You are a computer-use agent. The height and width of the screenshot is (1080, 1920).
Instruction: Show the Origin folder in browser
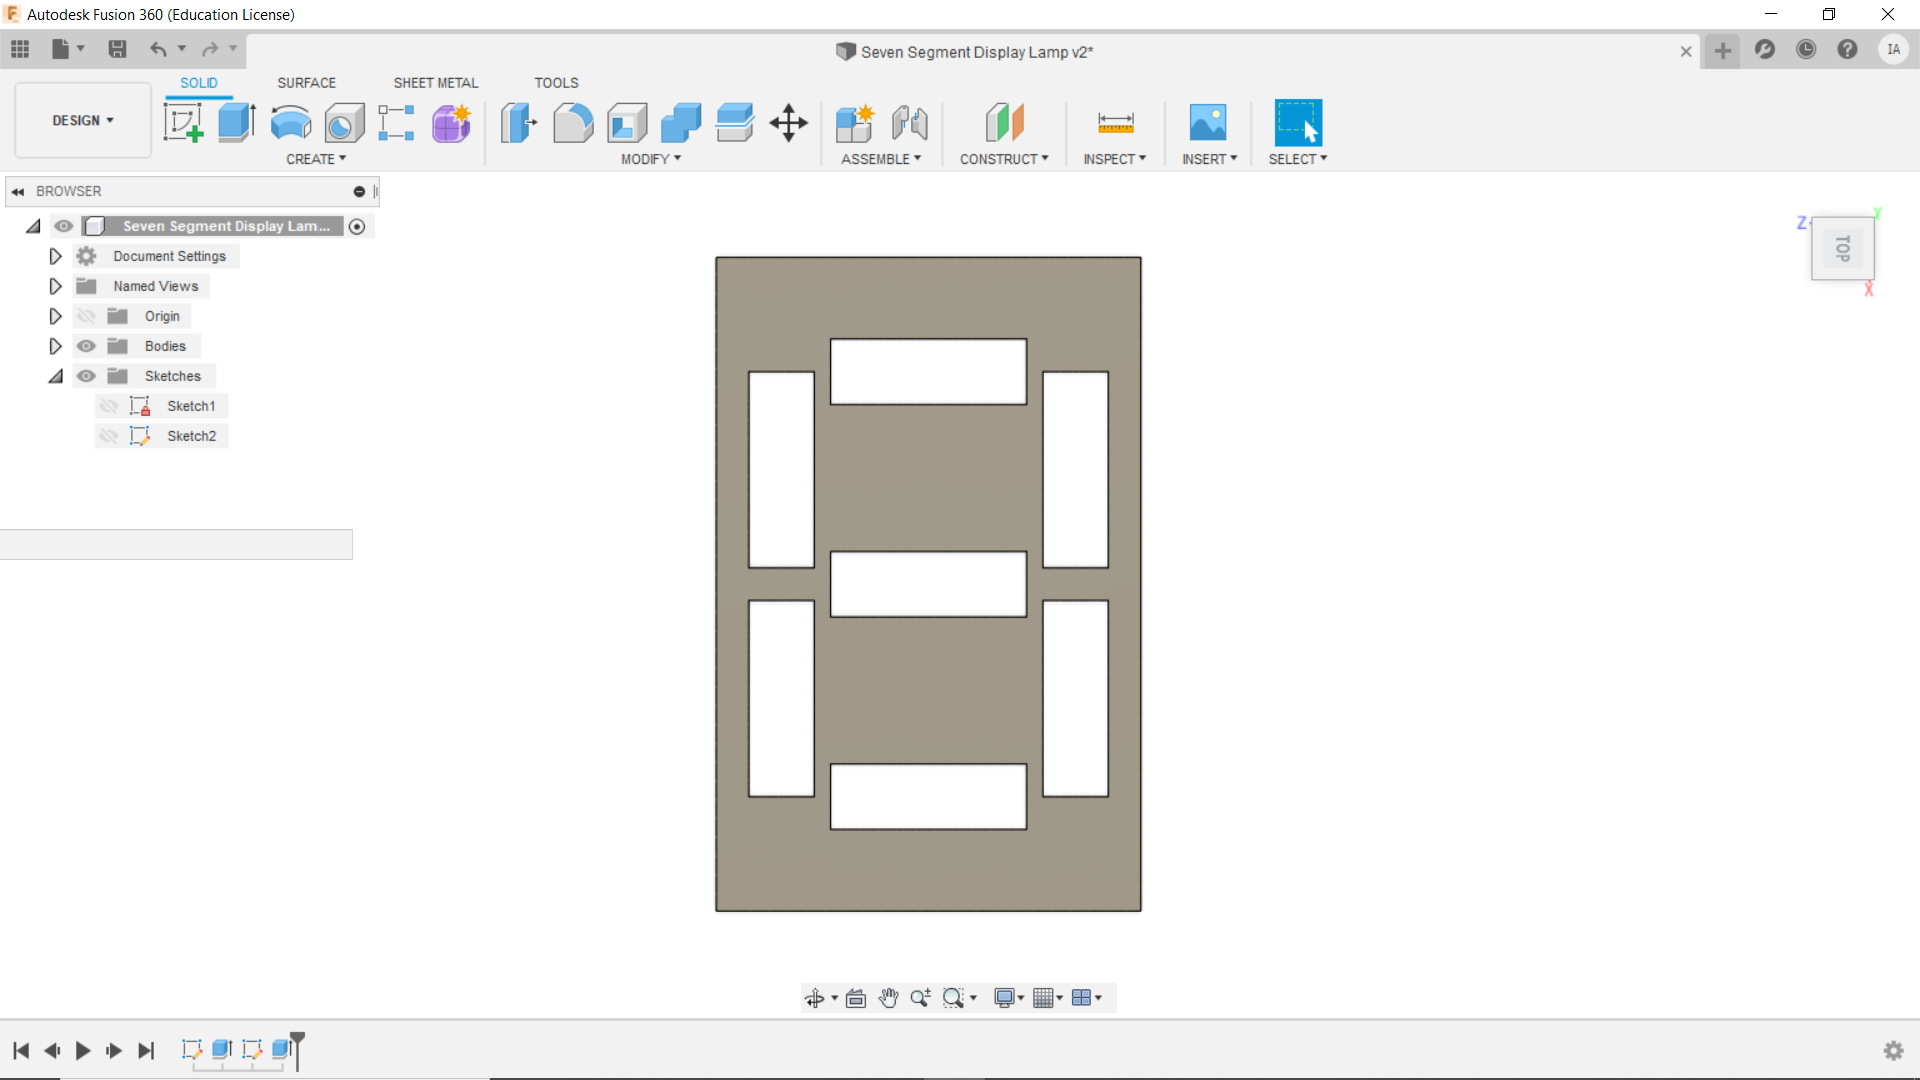(x=86, y=315)
